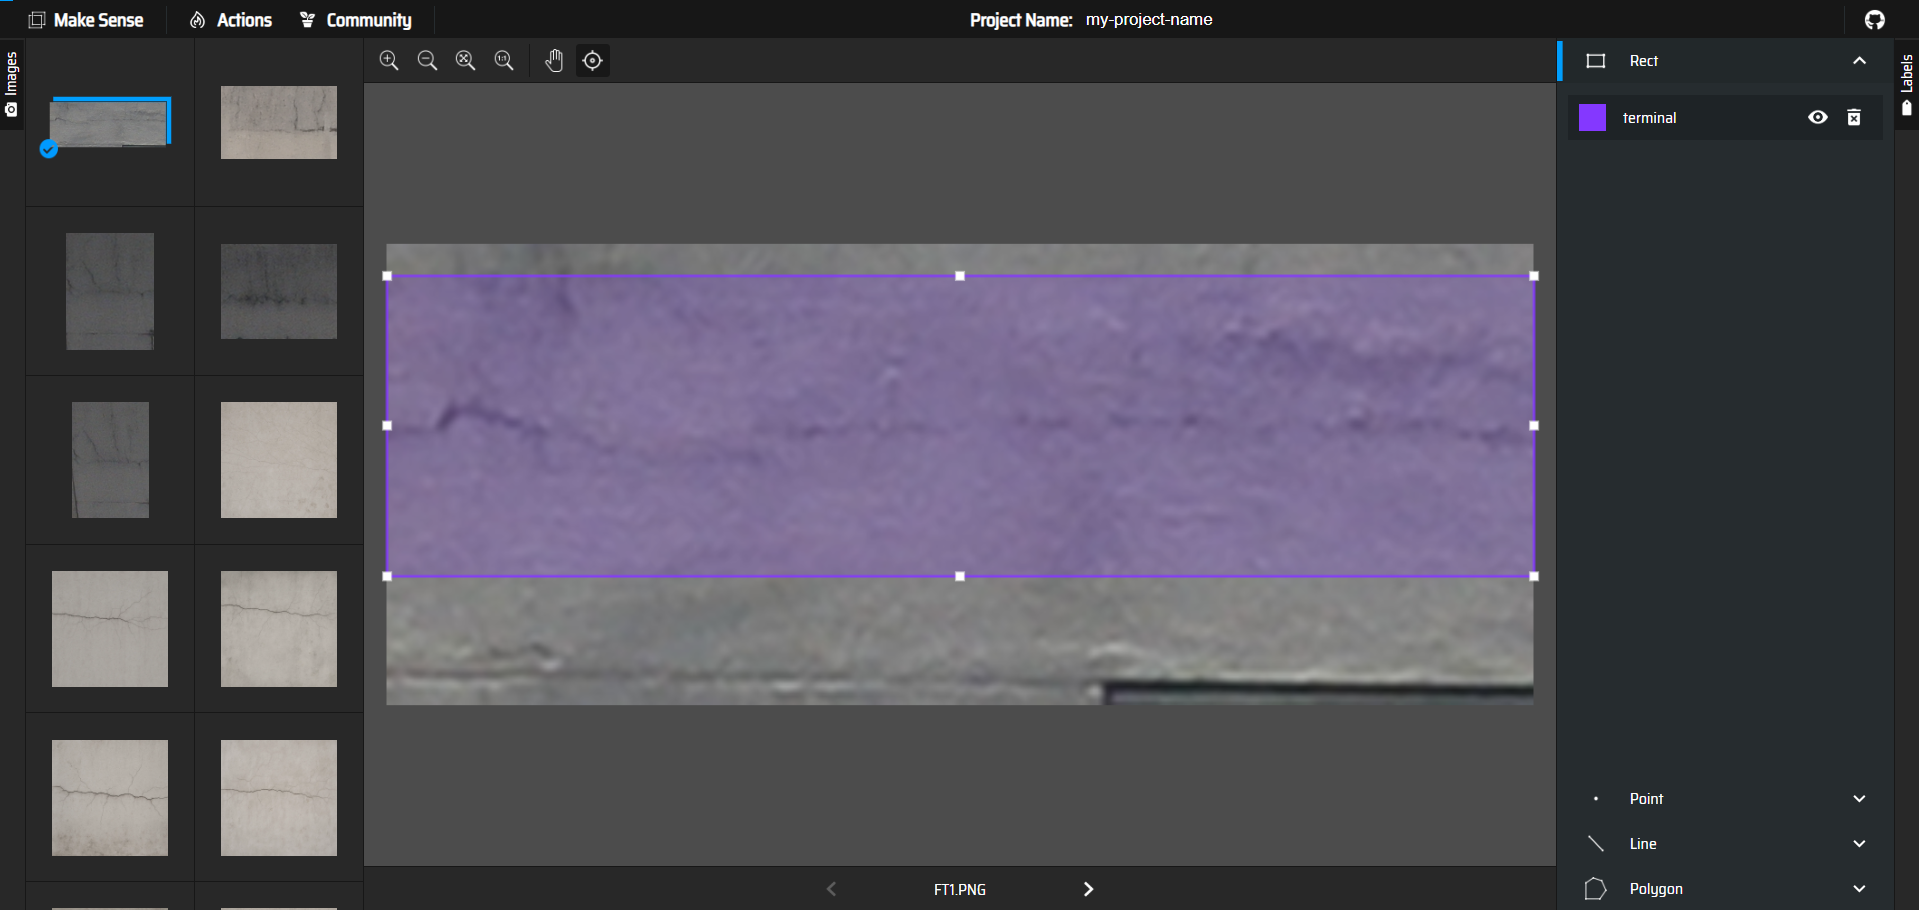Image resolution: width=1919 pixels, height=910 pixels.
Task: Select the thumbnail in second row, first column
Action: [110, 291]
